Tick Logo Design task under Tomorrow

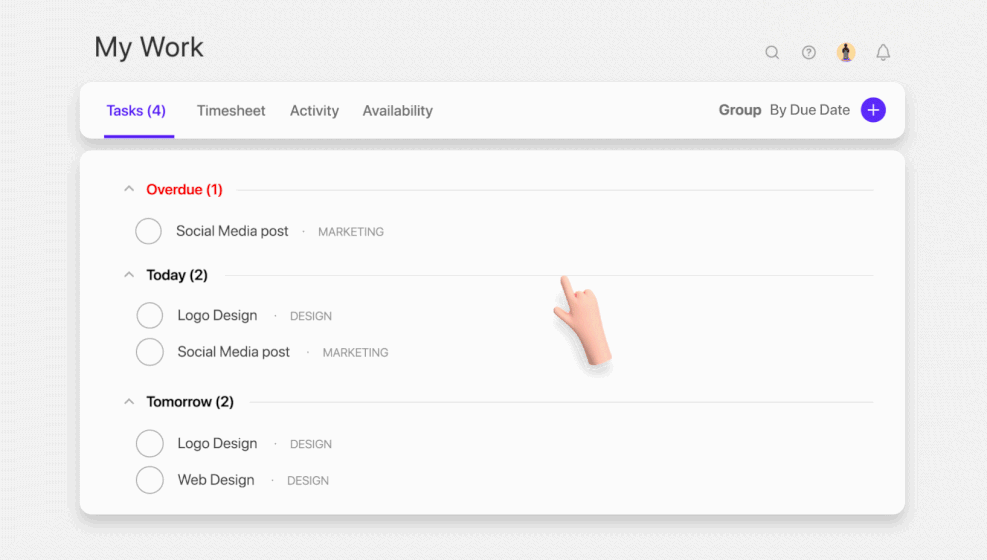[x=150, y=444]
